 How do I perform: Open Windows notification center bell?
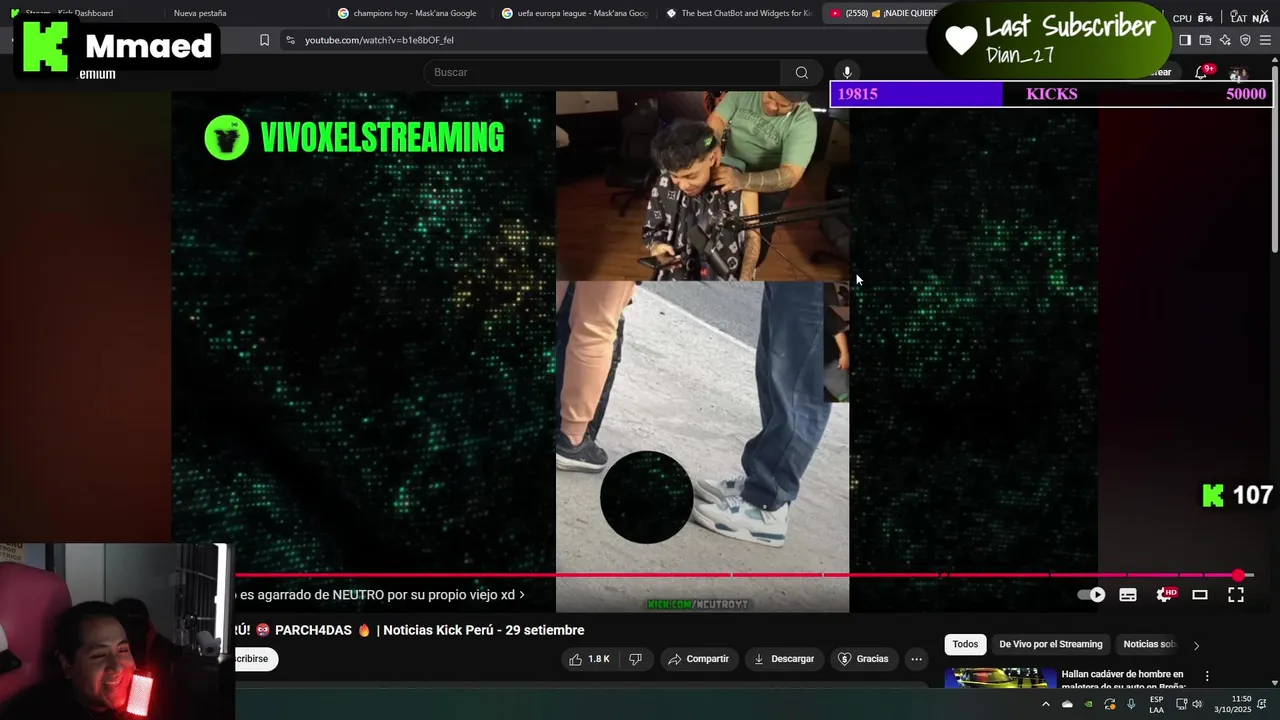[x=1262, y=705]
